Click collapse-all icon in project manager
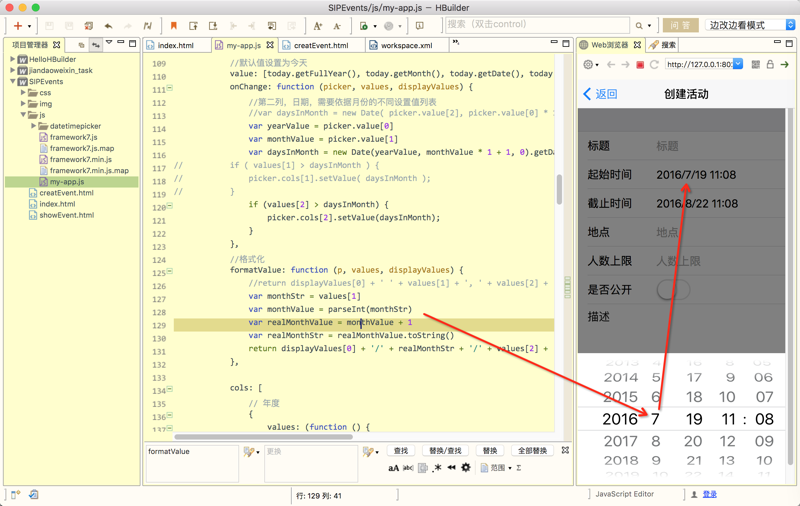The width and height of the screenshot is (800, 506). 81,45
